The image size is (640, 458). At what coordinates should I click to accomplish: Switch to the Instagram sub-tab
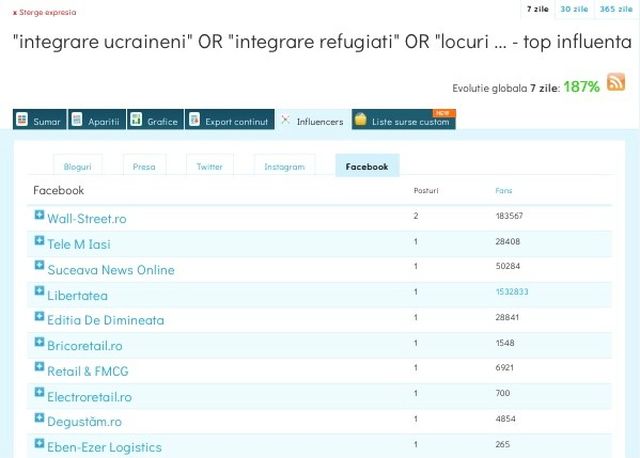[x=284, y=166]
